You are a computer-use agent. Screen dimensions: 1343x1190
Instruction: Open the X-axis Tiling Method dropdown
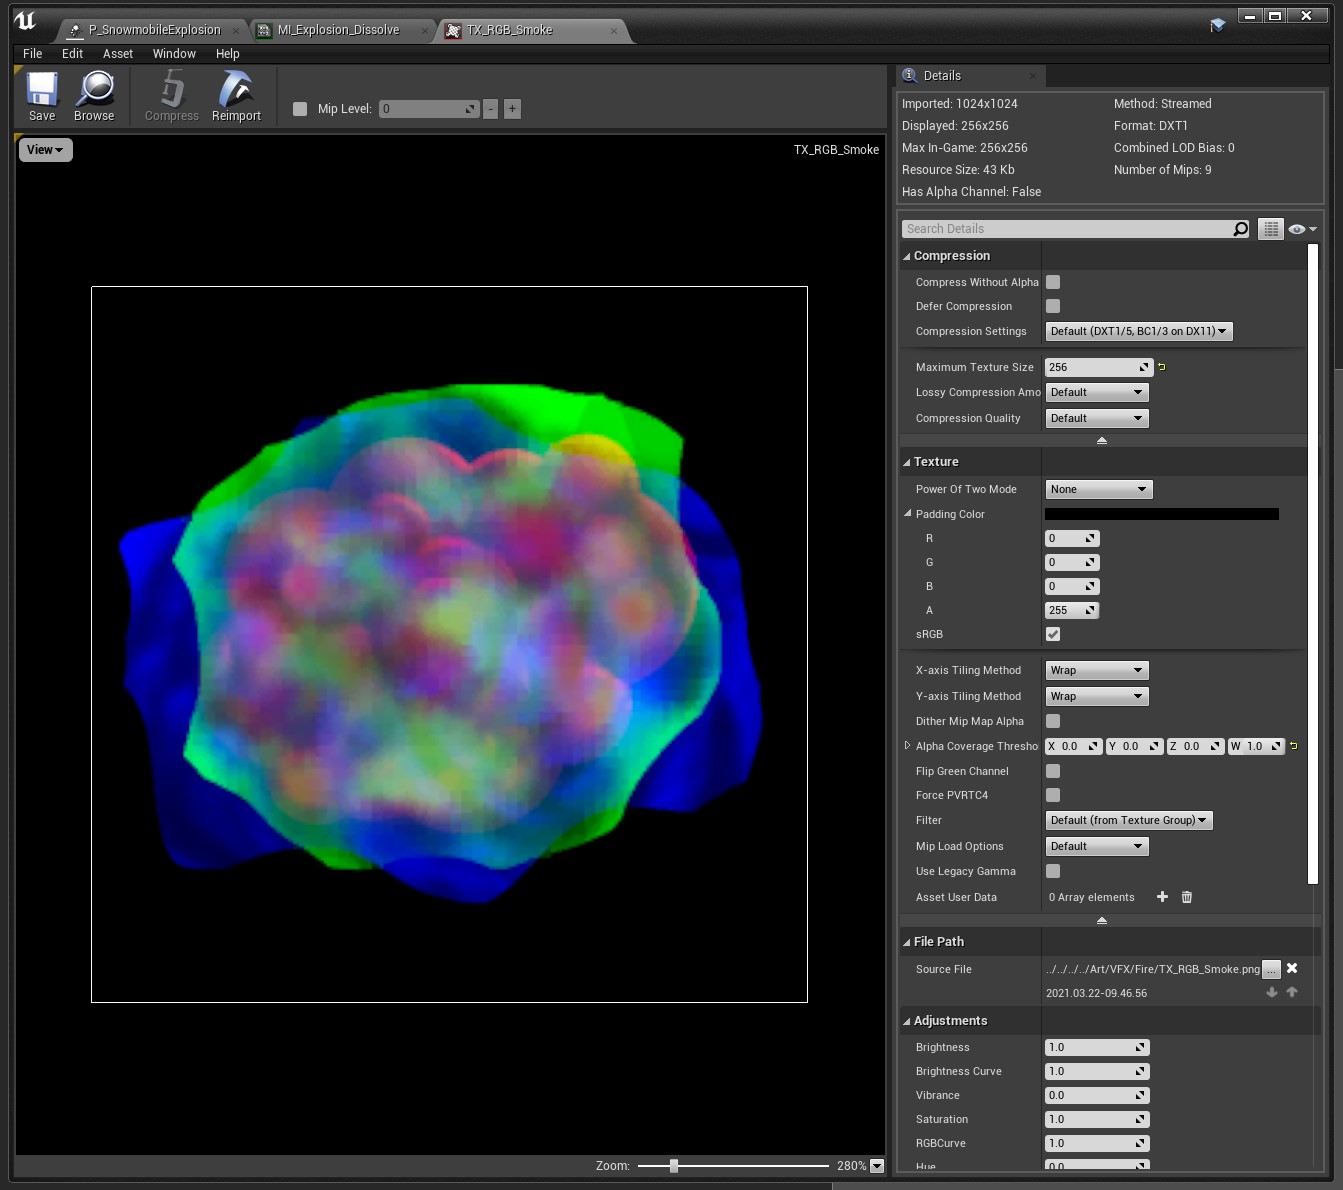1097,670
